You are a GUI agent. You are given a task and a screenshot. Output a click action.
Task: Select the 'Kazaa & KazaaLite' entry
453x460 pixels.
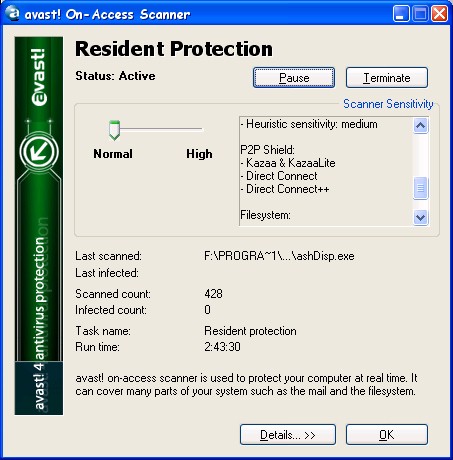click(x=288, y=163)
